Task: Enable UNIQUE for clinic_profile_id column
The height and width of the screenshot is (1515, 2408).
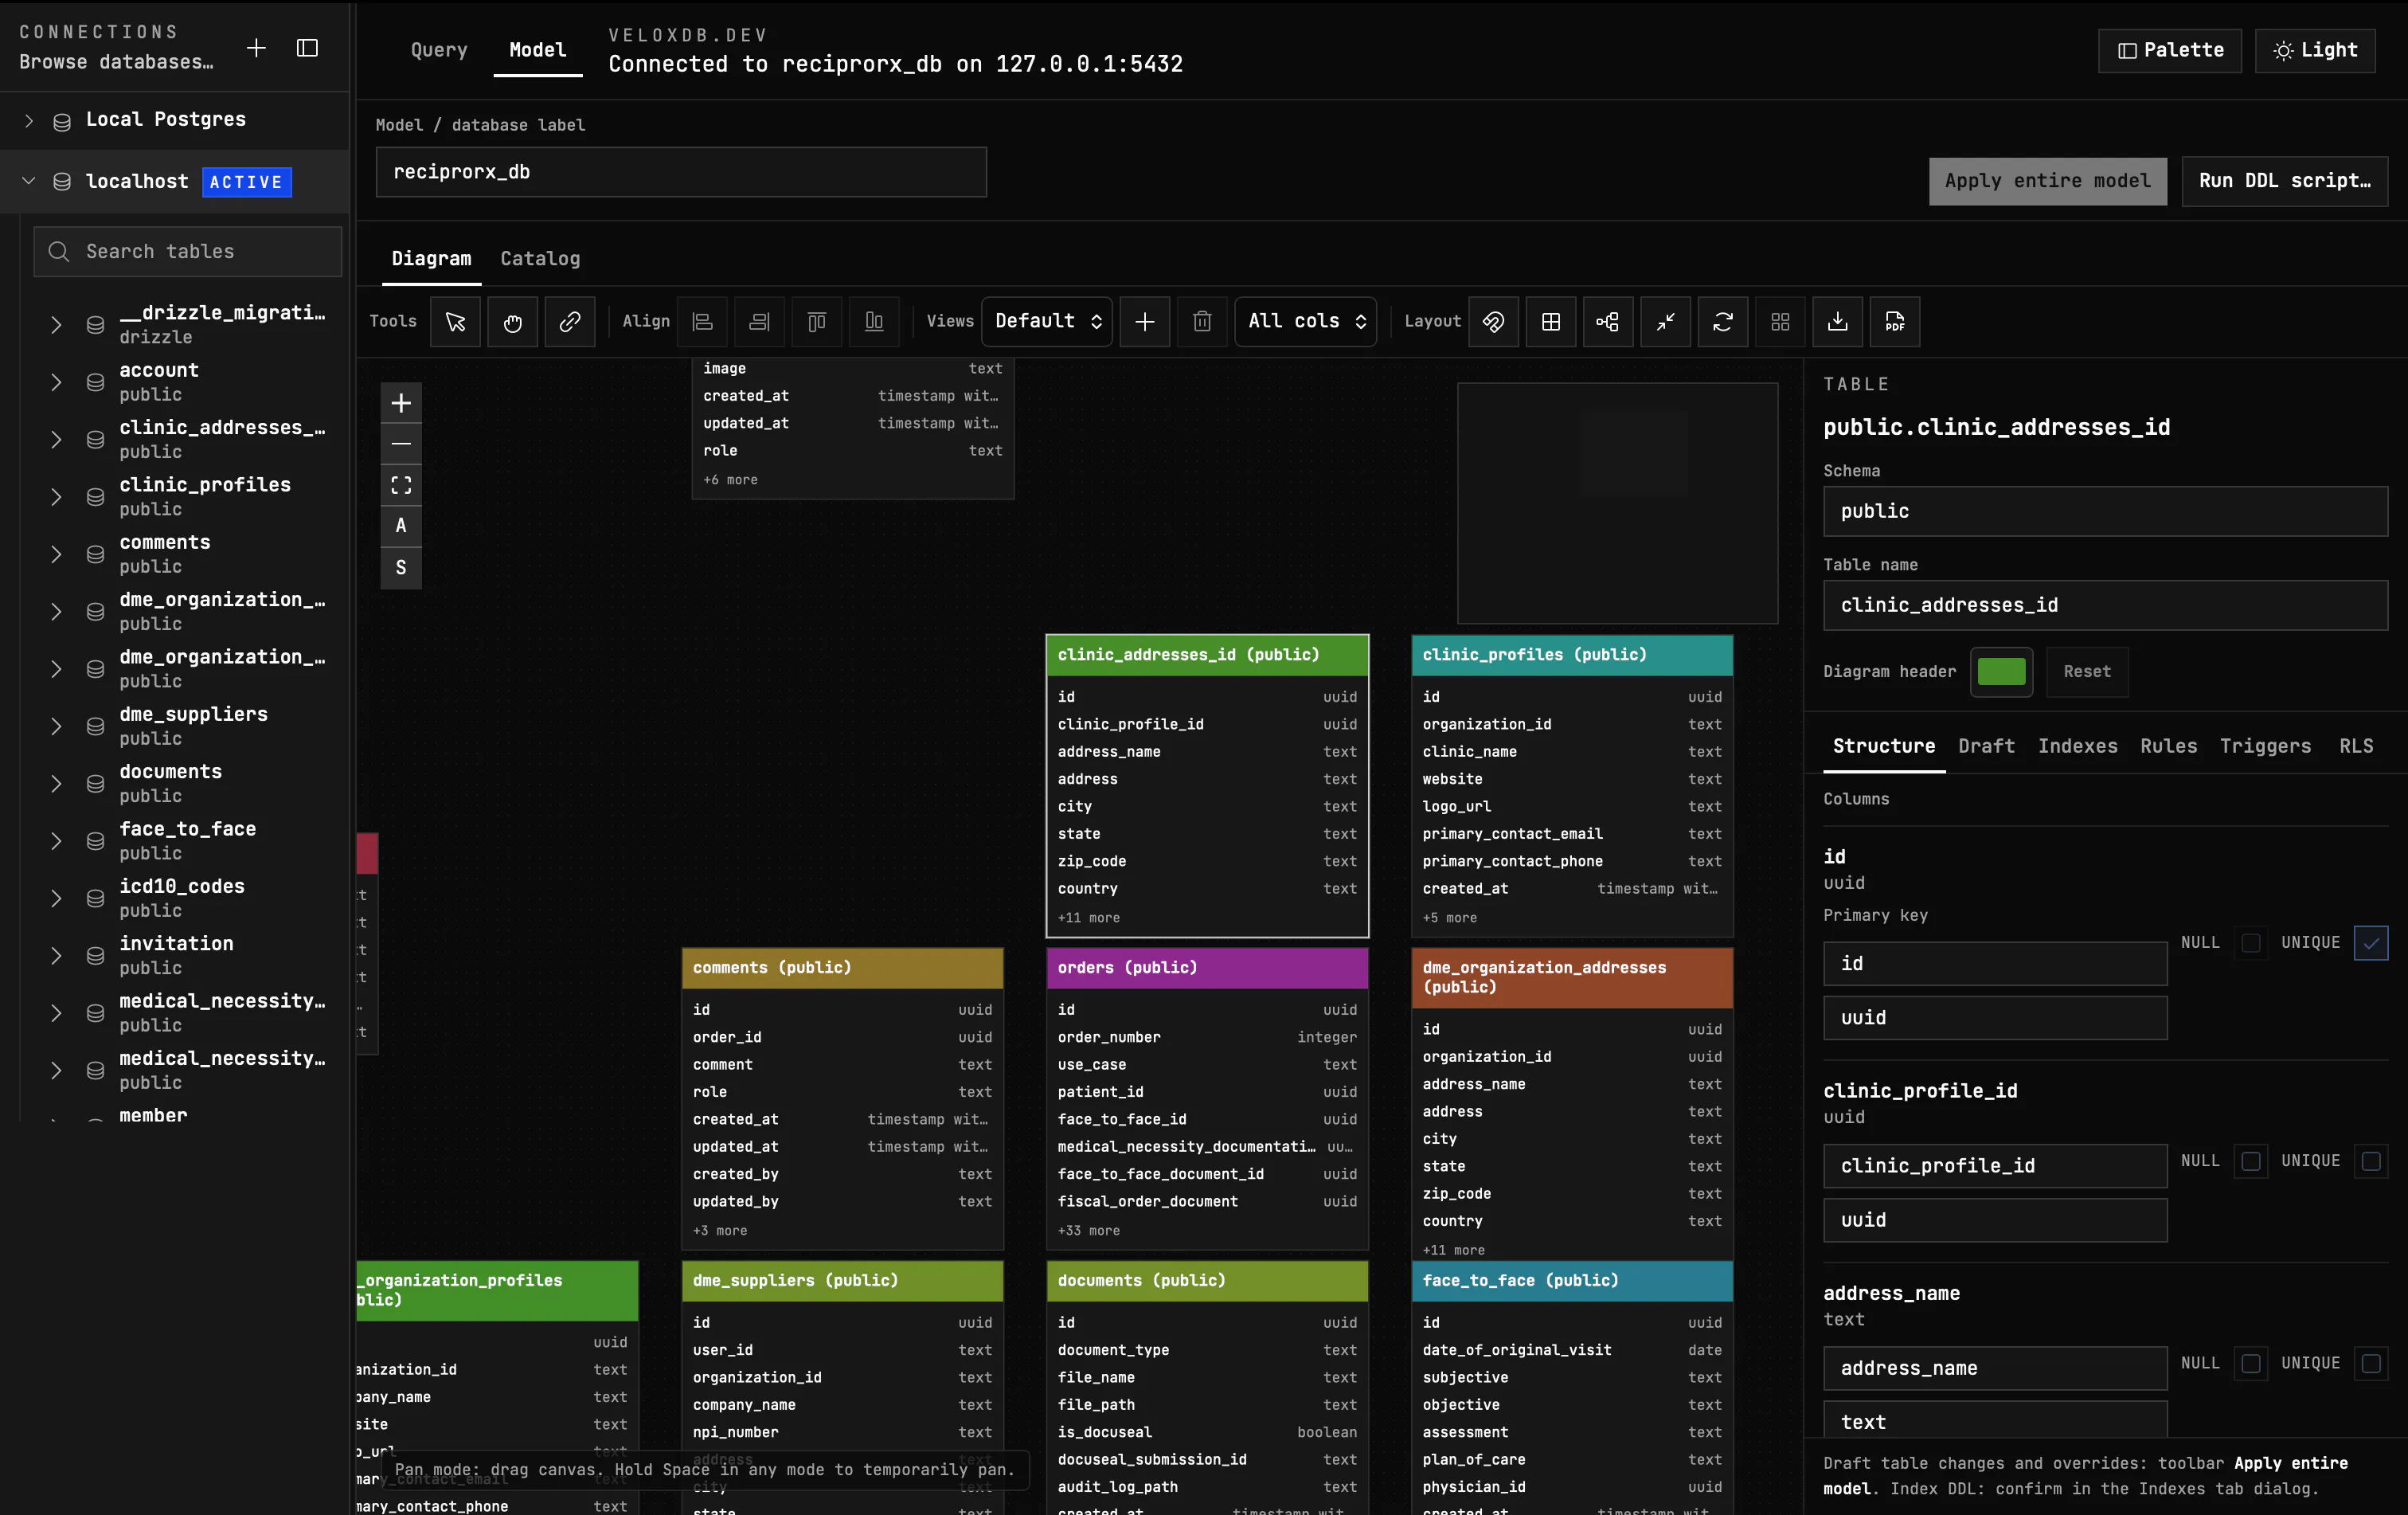Action: pos(2371,1161)
